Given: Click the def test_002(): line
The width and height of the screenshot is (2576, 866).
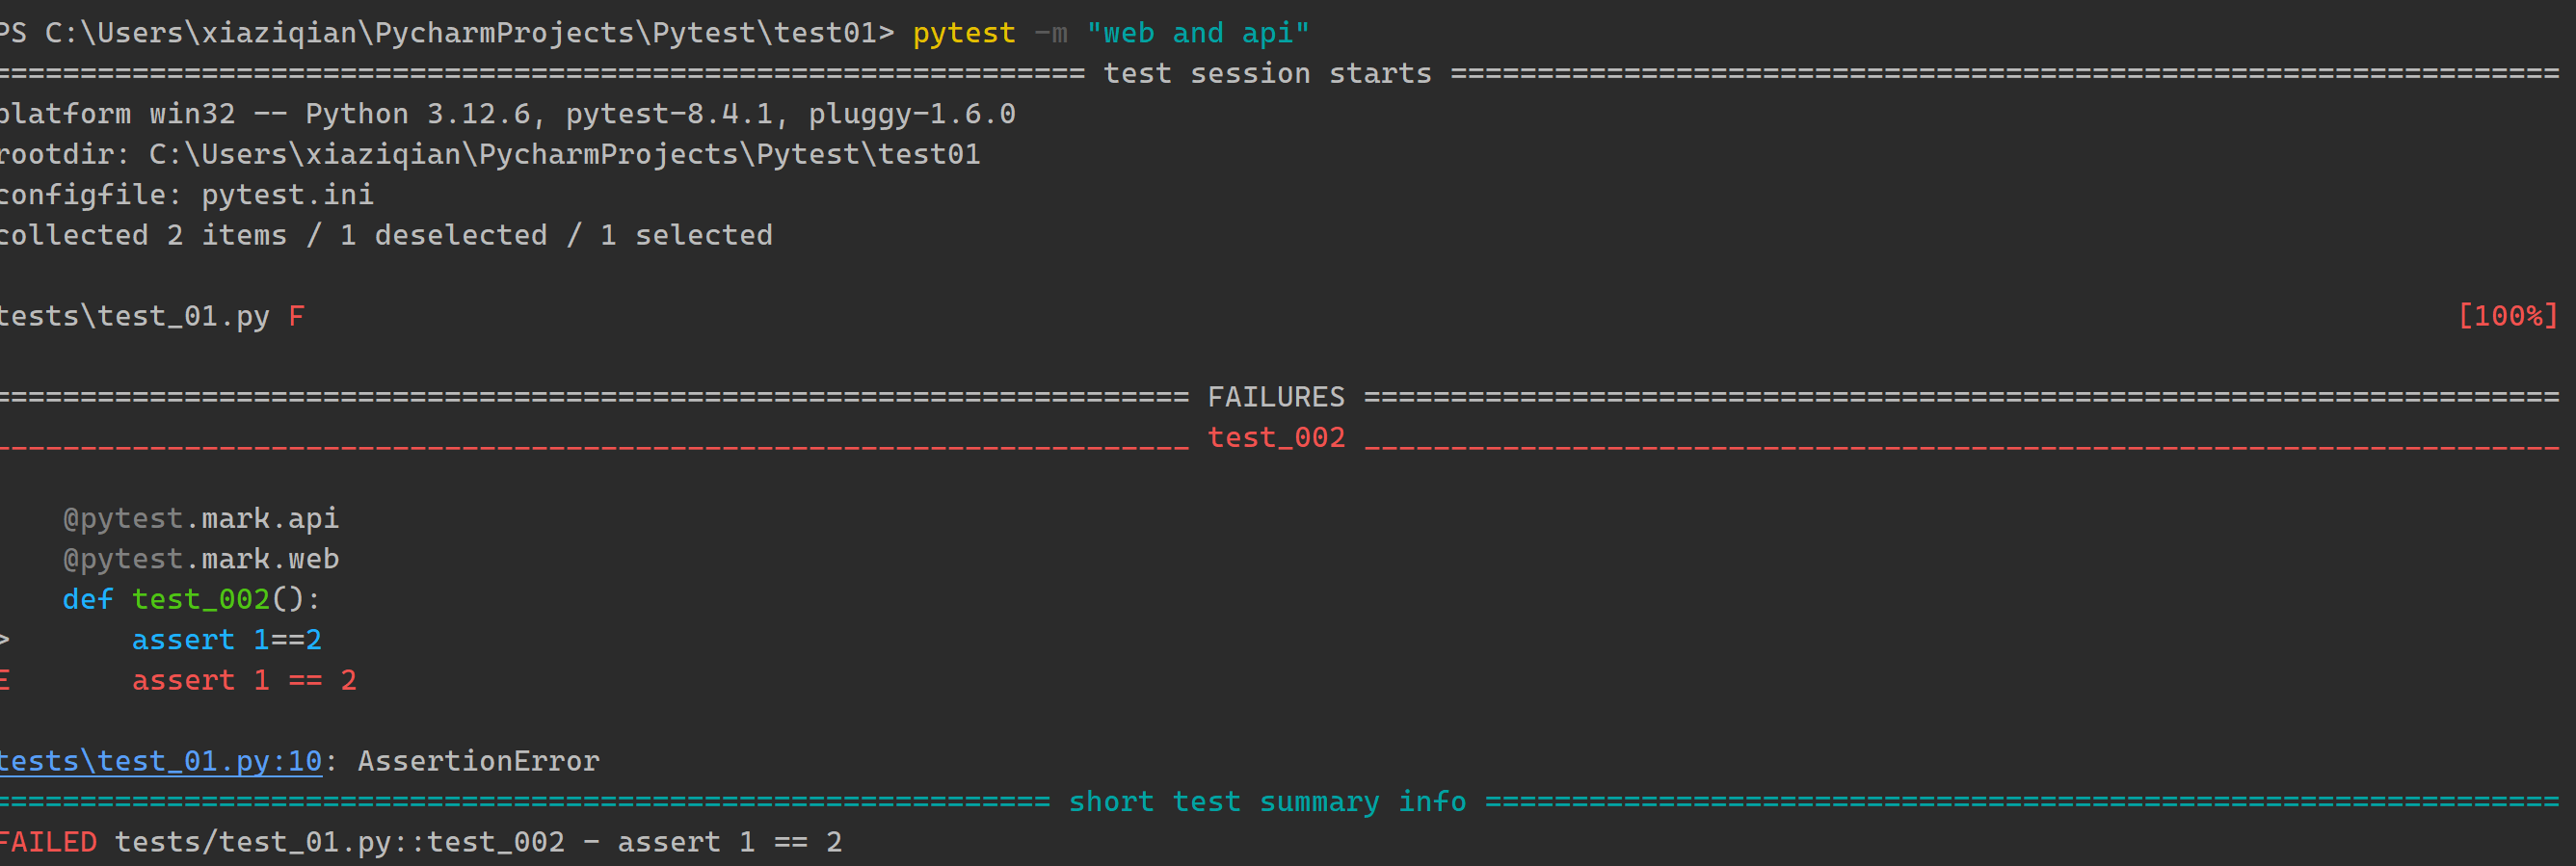Looking at the screenshot, I should pyautogui.click(x=191, y=599).
